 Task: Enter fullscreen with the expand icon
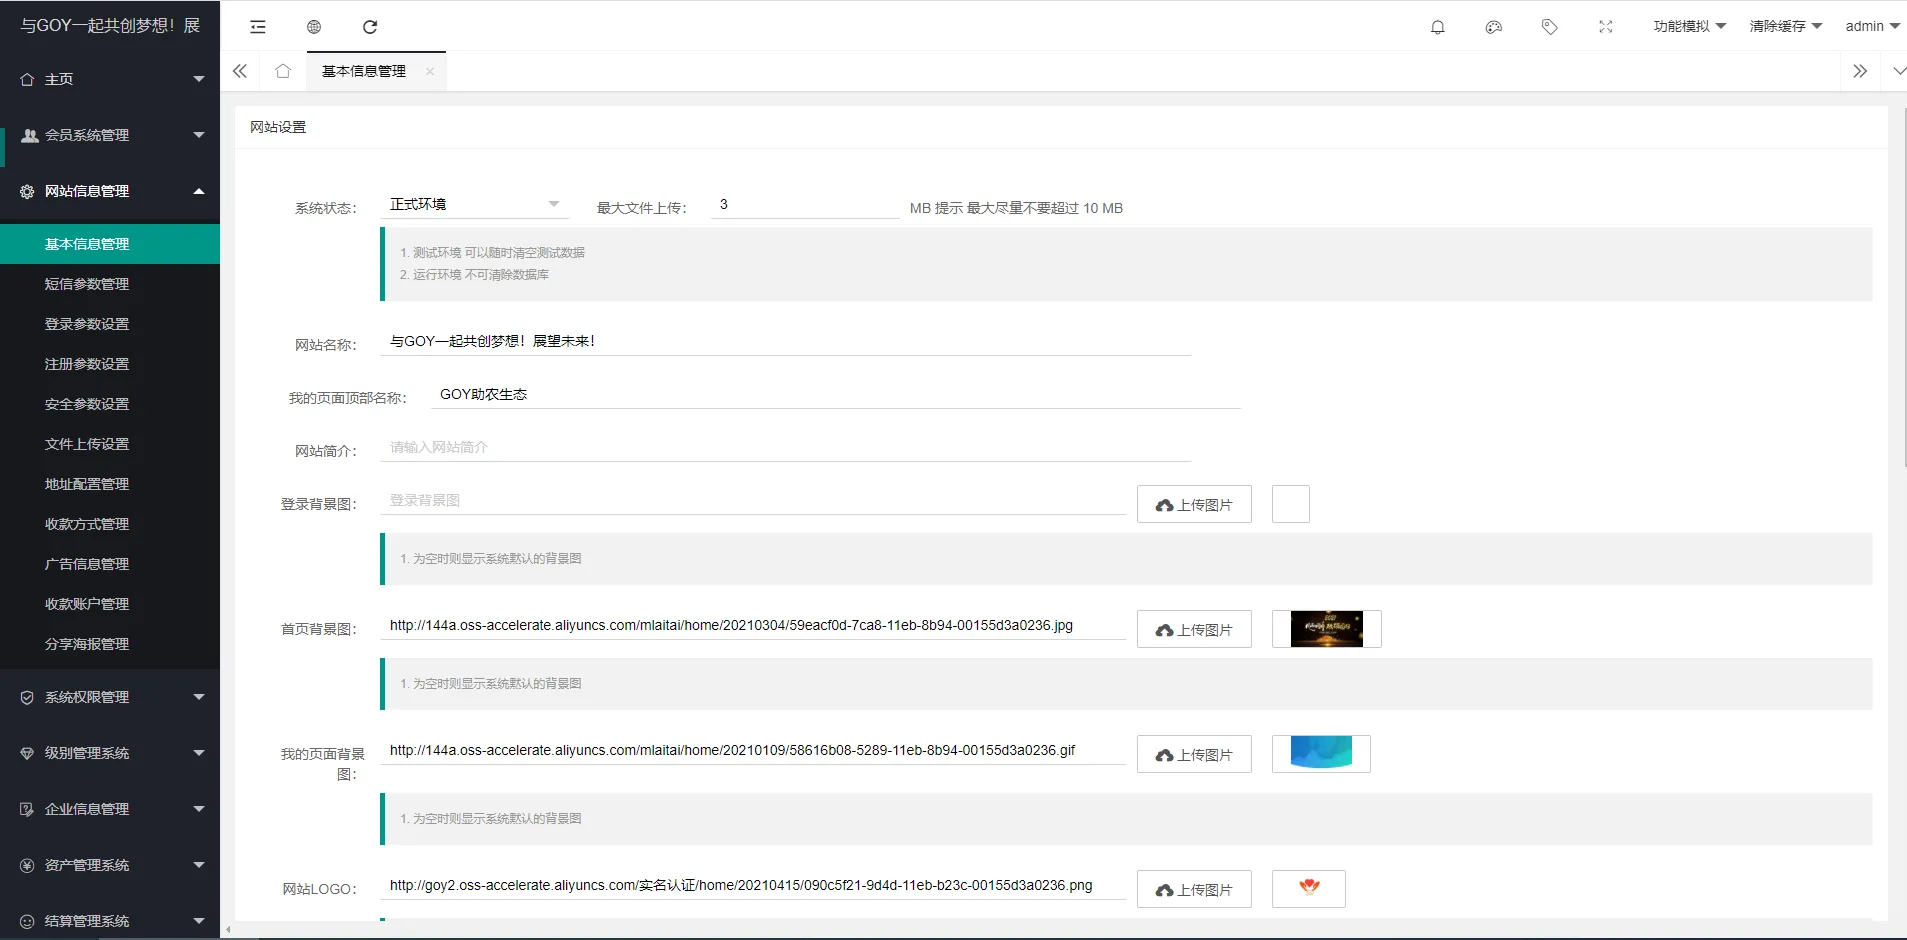(1605, 27)
